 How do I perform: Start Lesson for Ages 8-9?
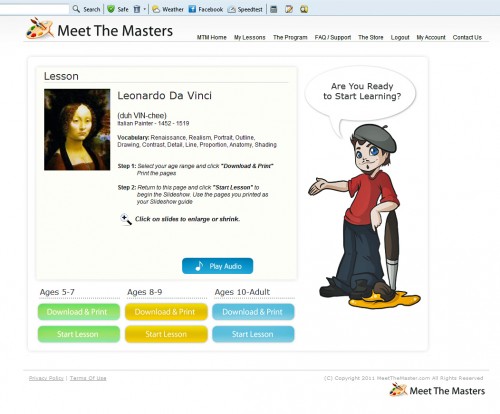pyautogui.click(x=166, y=334)
